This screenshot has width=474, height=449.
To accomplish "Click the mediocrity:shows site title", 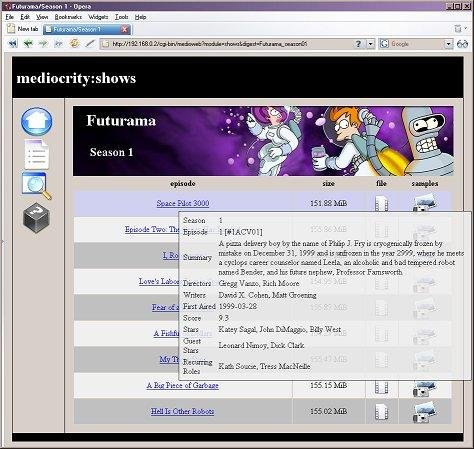I will coord(76,78).
